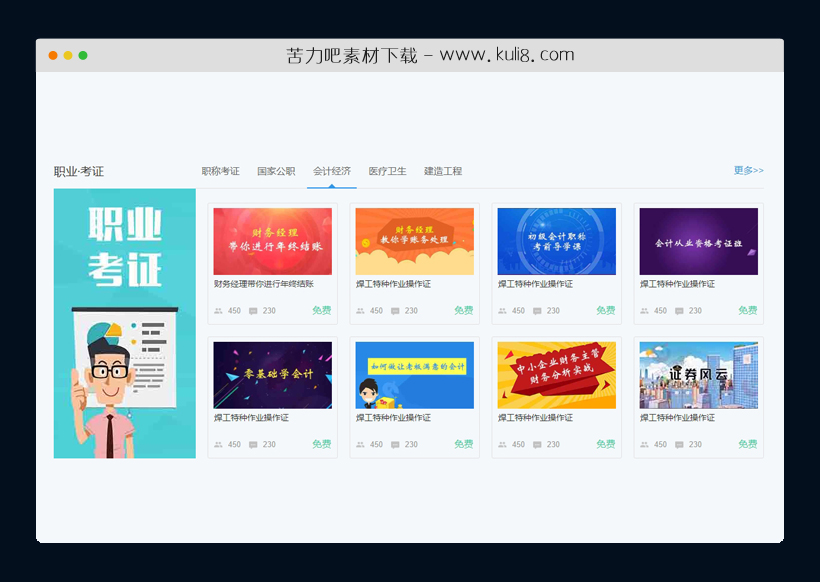820x582 pixels.
Task: Click the 职业考证 banner image
Action: click(123, 325)
